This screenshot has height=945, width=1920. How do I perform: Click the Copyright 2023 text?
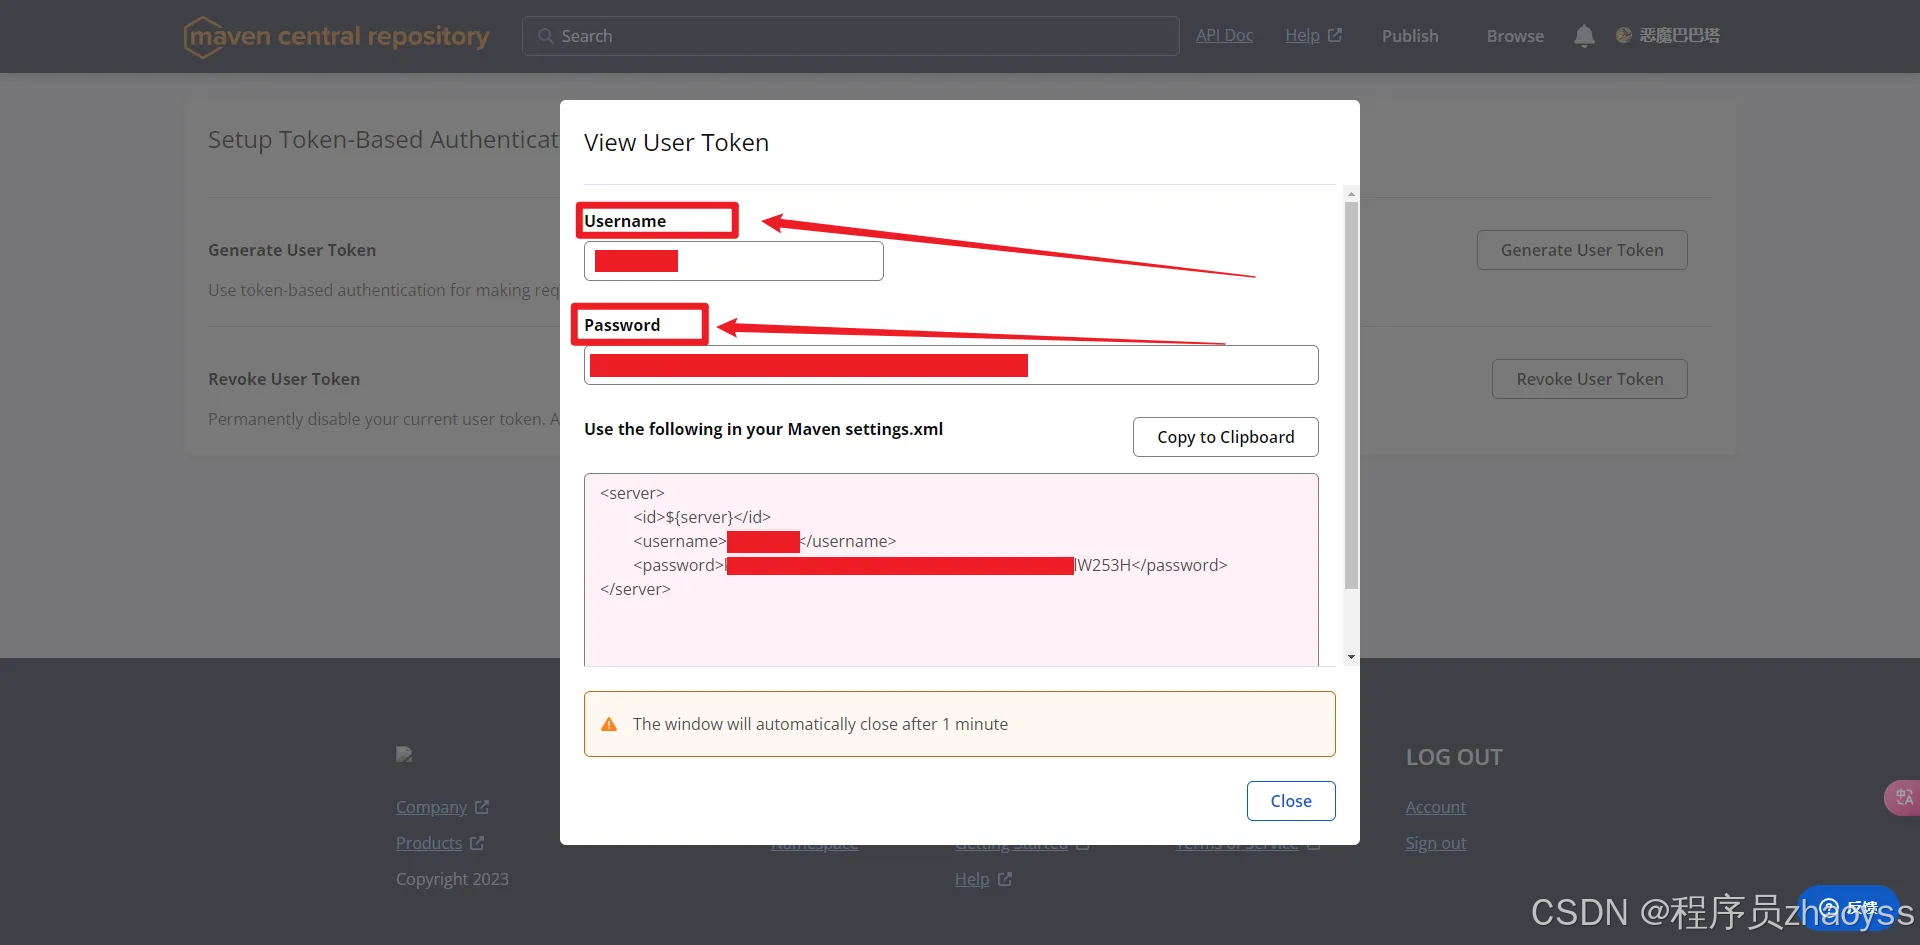click(x=452, y=879)
